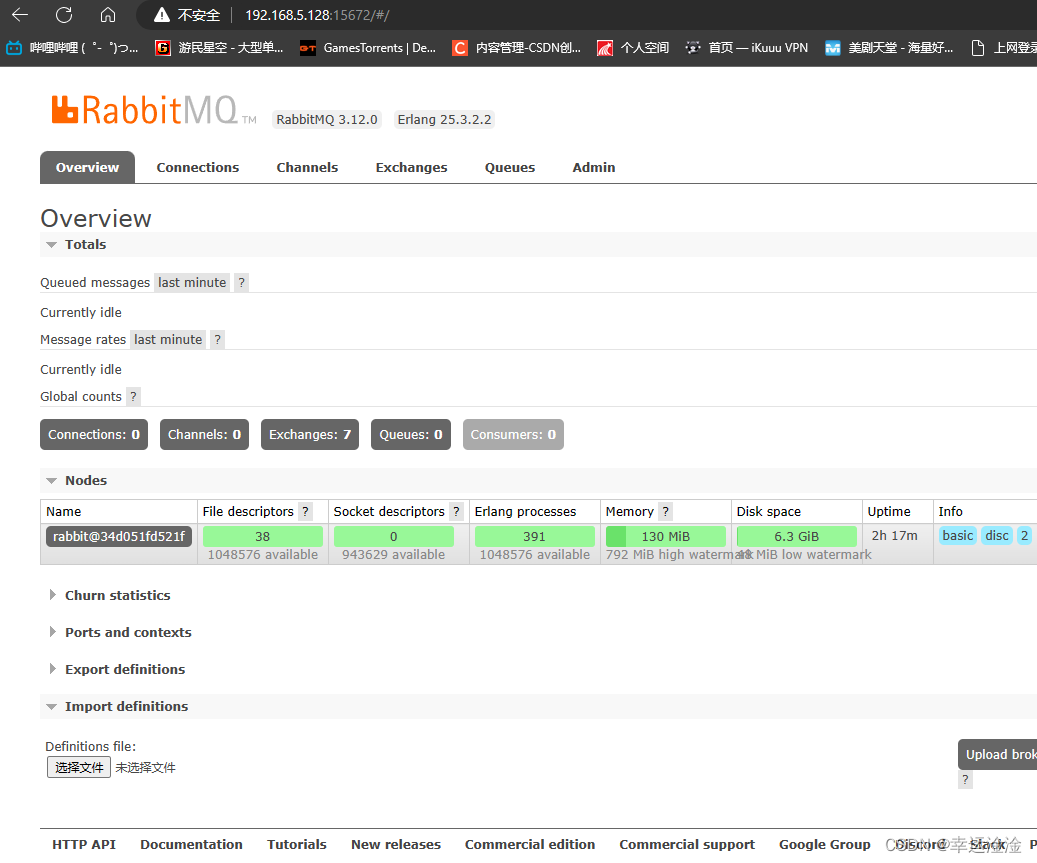Image resolution: width=1037 pixels, height=863 pixels.
Task: Switch to the Queues tab
Action: pos(510,168)
